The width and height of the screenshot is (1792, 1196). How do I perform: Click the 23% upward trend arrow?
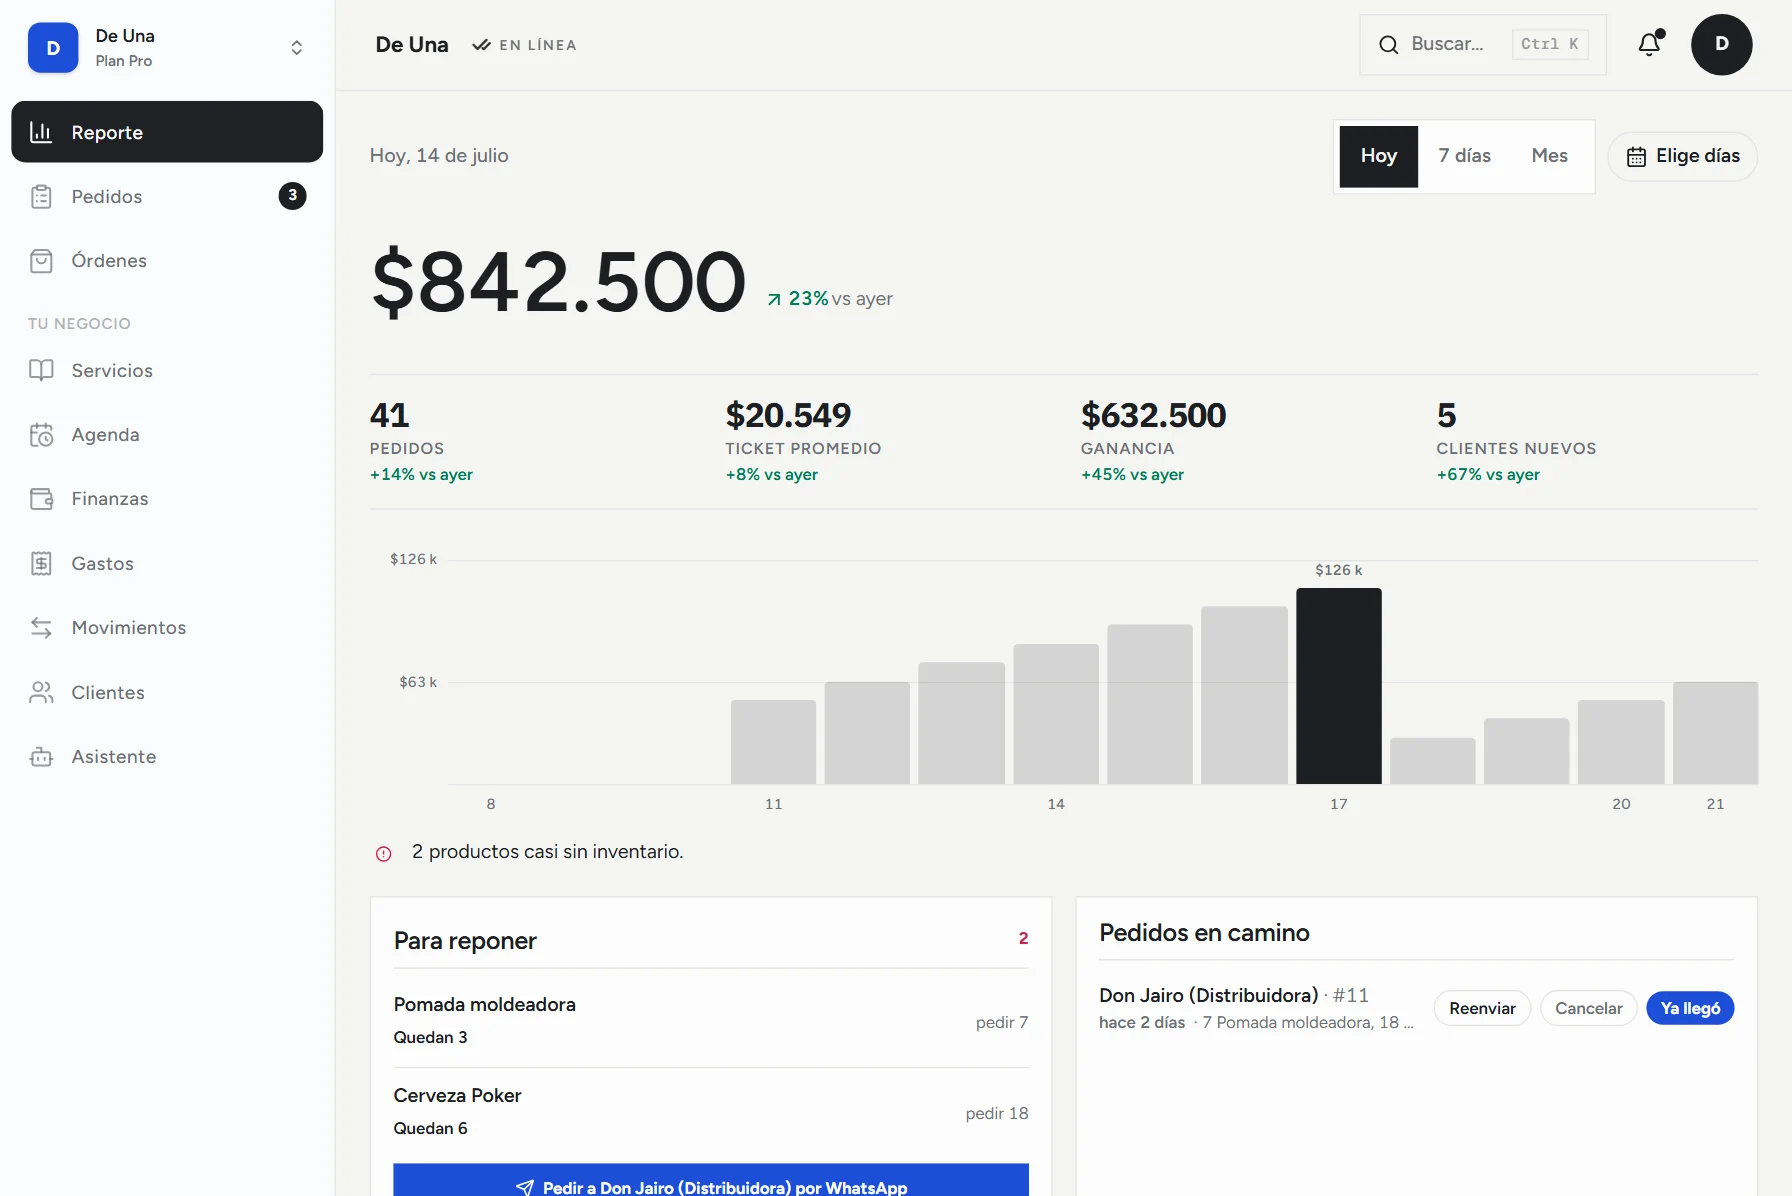tap(774, 299)
